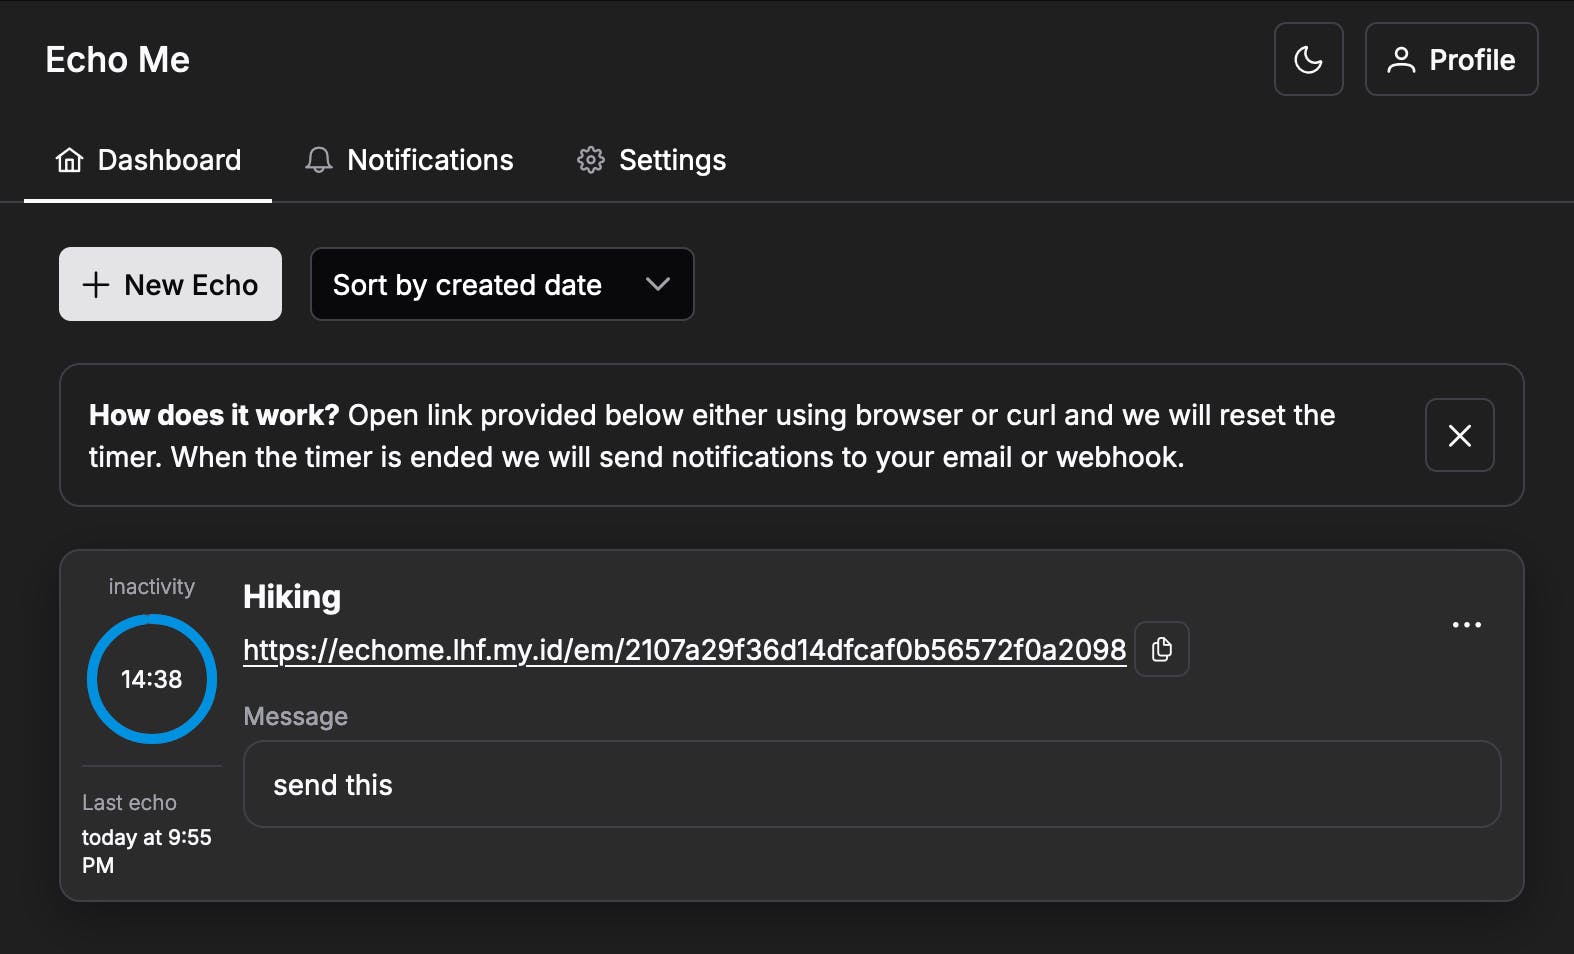Open the Hiking echo URL link
Image resolution: width=1574 pixels, height=954 pixels.
click(684, 650)
